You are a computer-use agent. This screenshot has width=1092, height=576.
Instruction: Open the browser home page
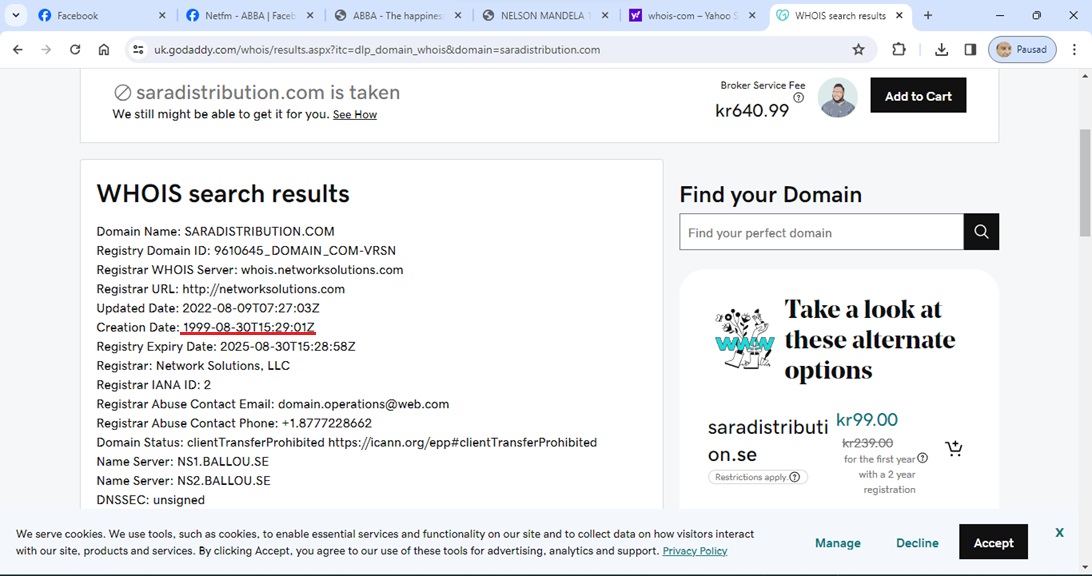(104, 49)
